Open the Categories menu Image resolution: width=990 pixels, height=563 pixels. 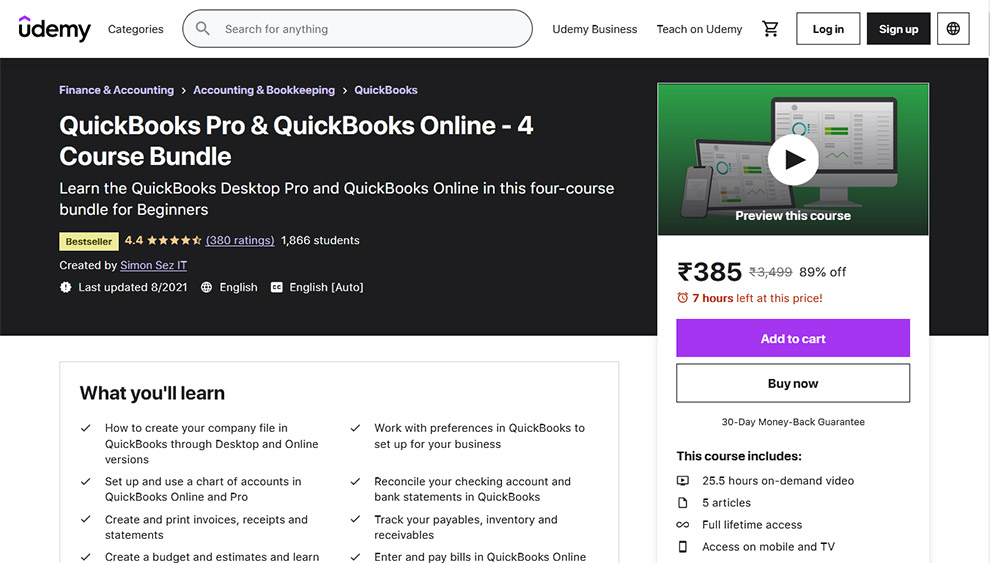135,29
